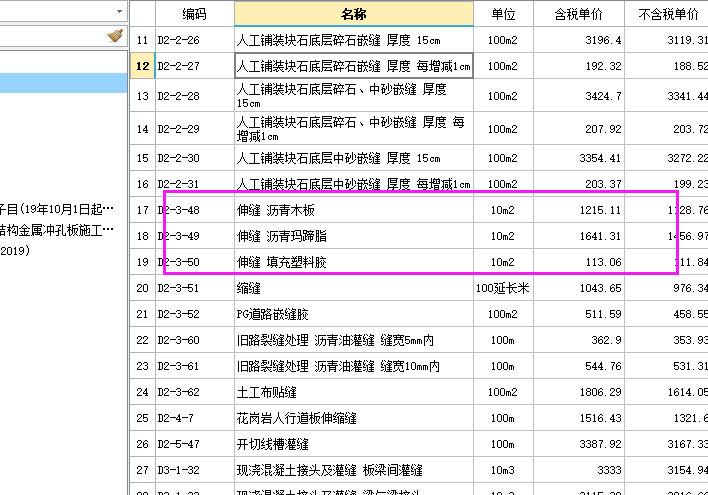Click price cell 1641.31

click(578, 236)
